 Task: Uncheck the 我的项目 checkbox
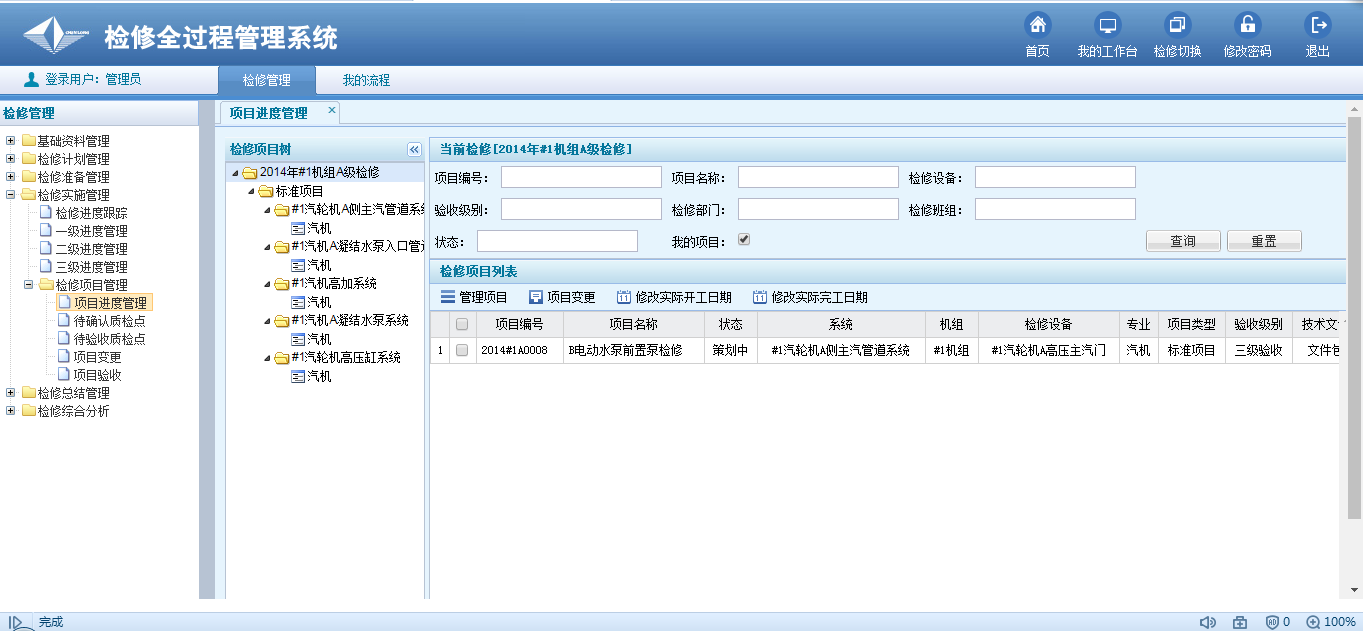[743, 240]
